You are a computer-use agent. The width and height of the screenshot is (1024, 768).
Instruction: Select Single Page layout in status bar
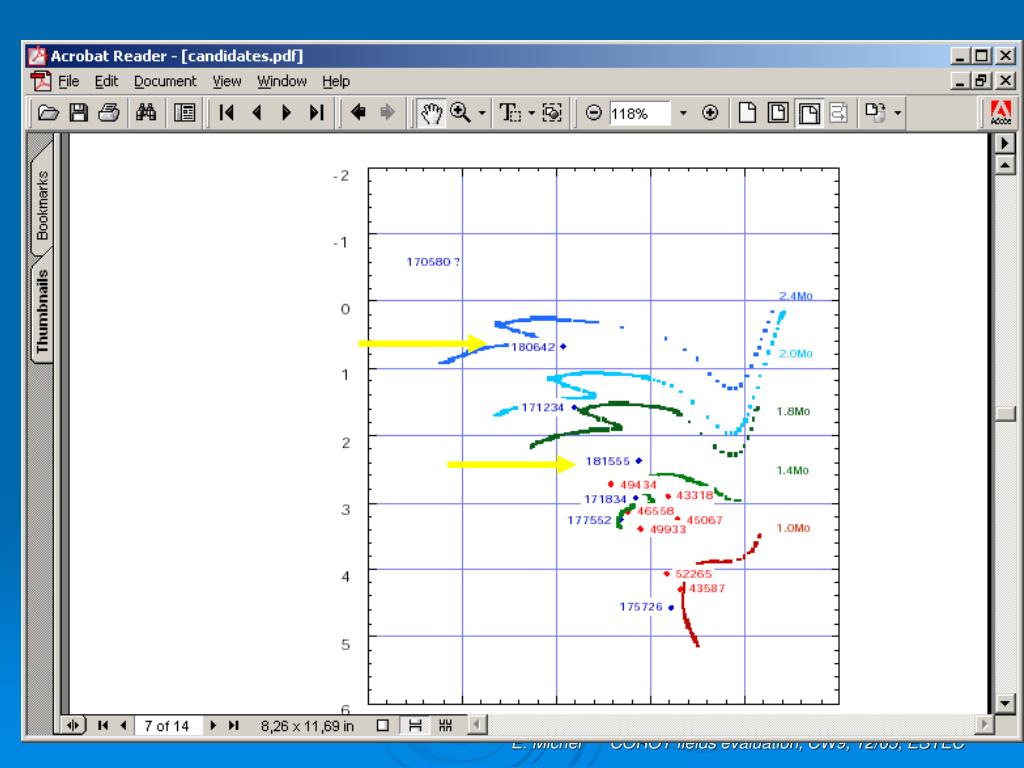[383, 726]
